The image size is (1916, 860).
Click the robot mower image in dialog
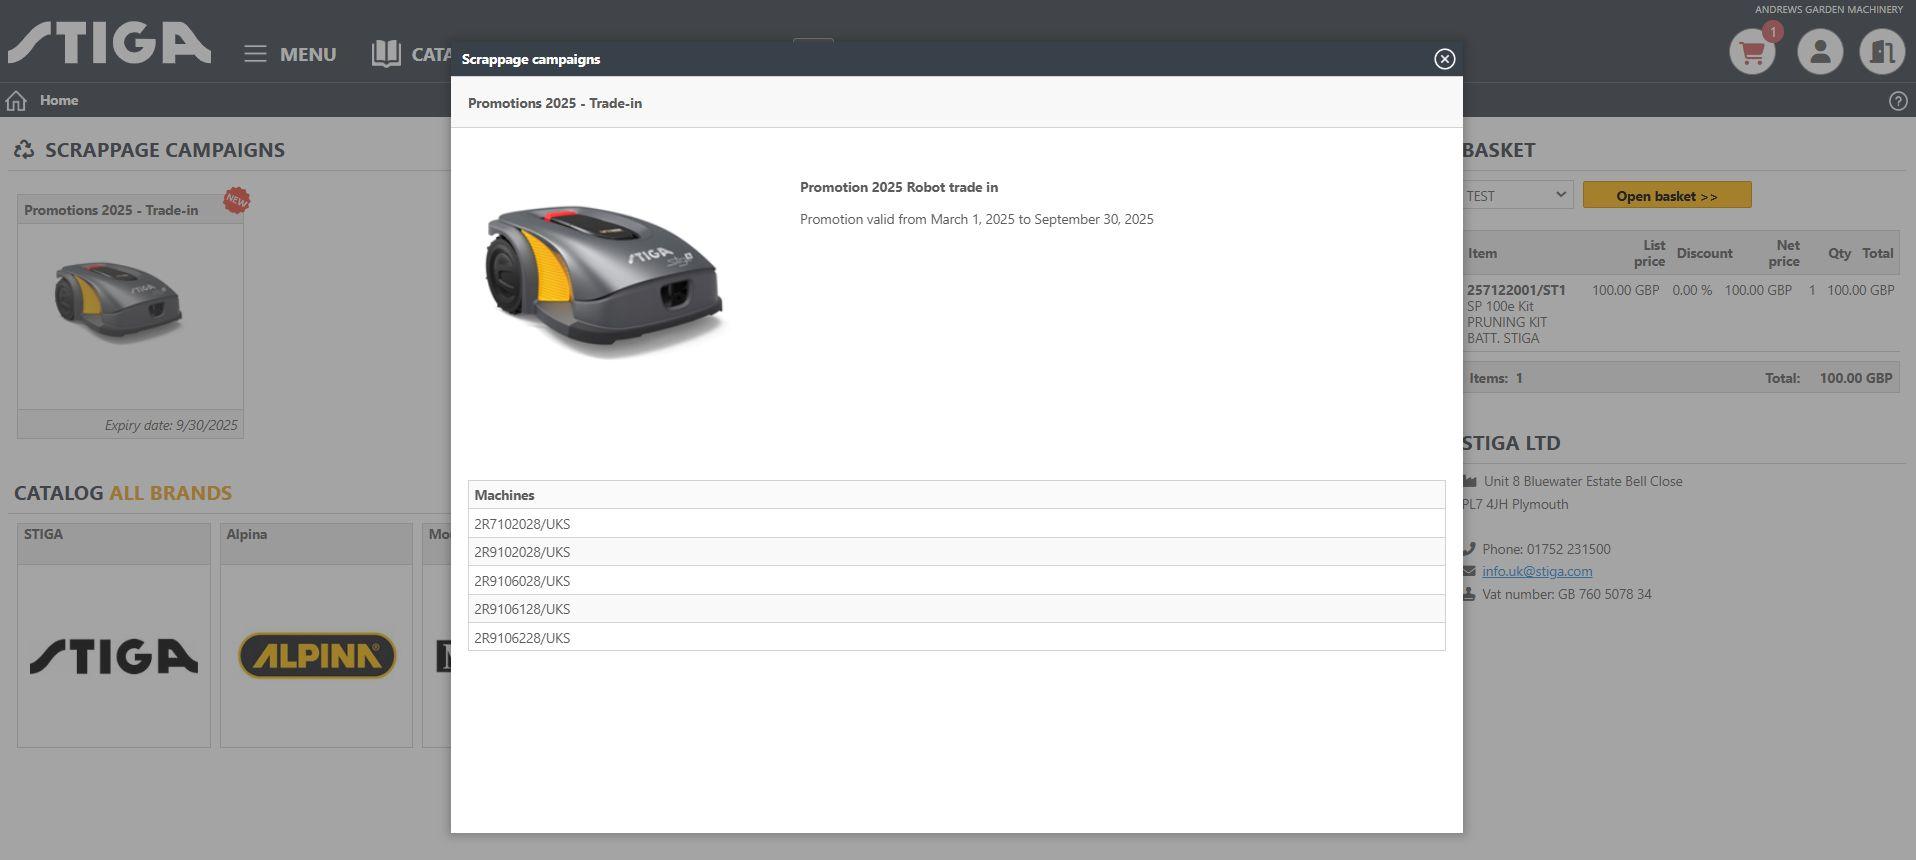pyautogui.click(x=604, y=280)
